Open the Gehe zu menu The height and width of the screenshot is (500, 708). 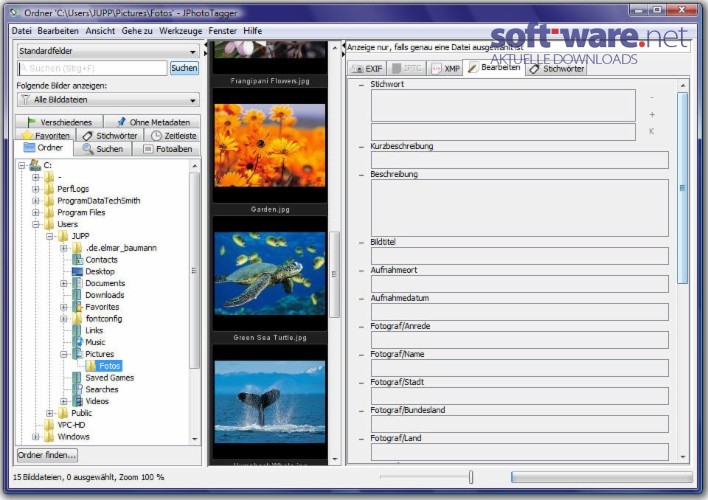pos(137,31)
